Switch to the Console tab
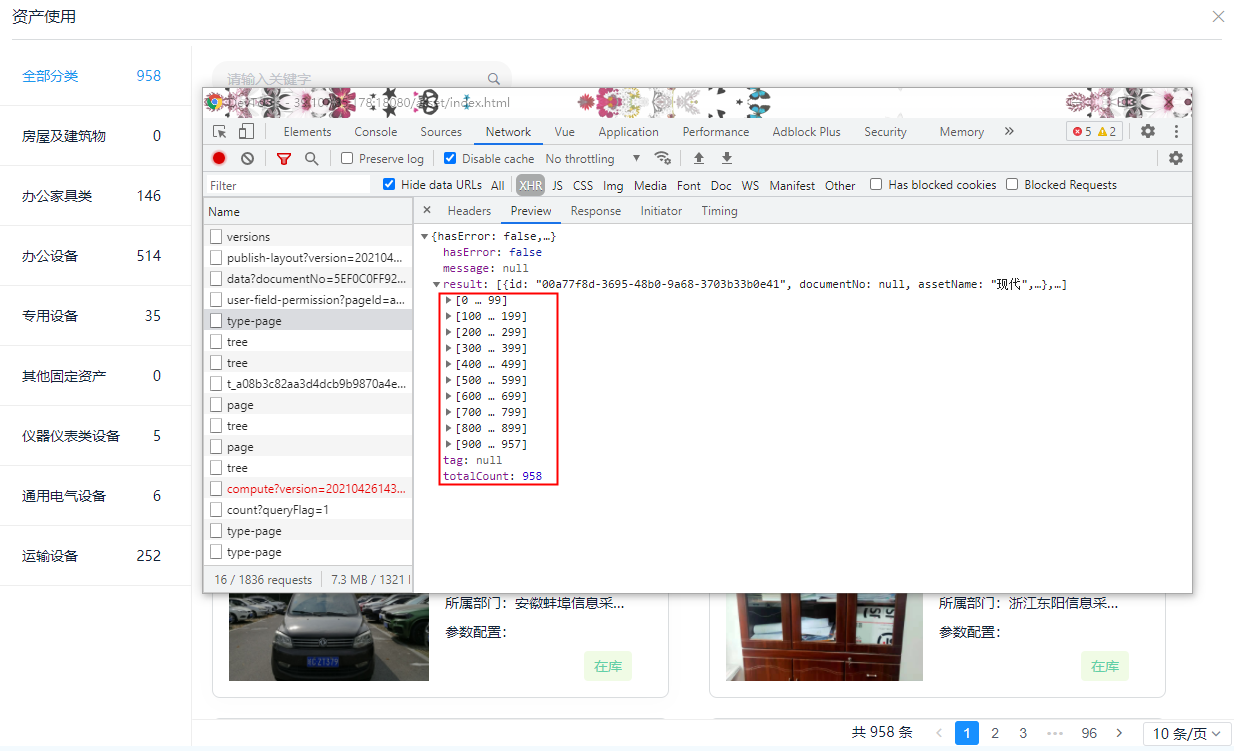This screenshot has width=1234, height=751. [376, 131]
